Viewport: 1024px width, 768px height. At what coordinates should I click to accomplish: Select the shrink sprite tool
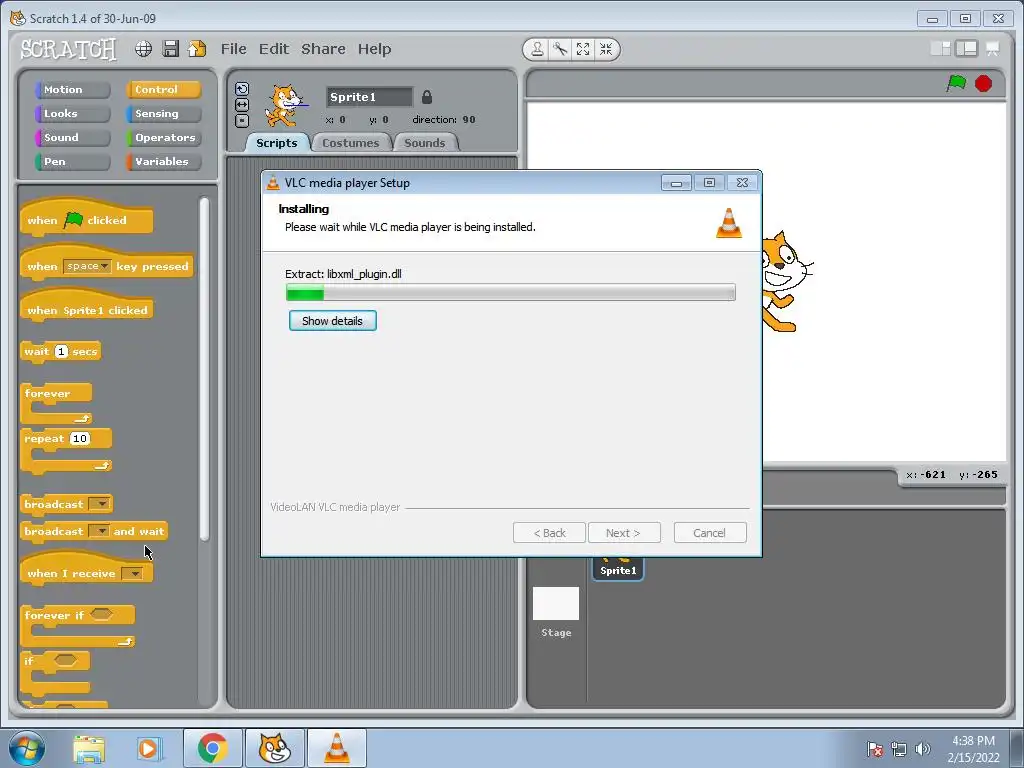click(606, 49)
